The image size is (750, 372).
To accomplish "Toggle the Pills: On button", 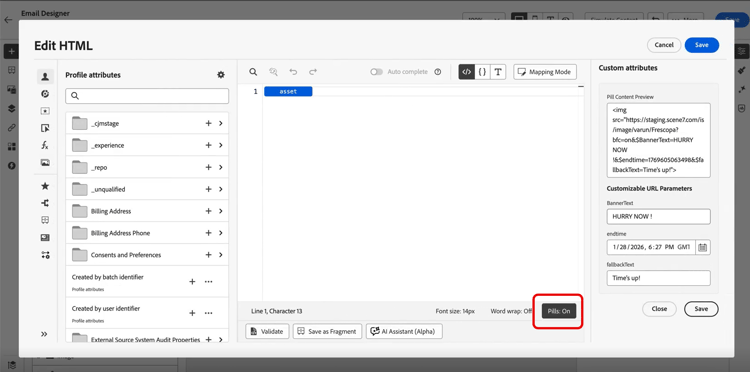I will click(559, 311).
